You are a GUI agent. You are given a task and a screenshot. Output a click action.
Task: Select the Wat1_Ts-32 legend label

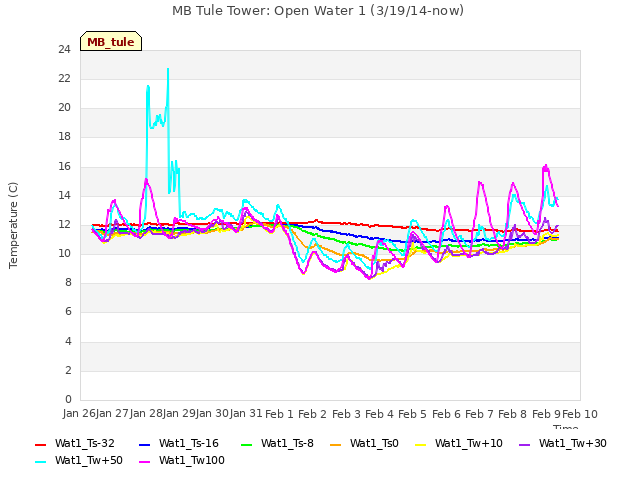point(85,443)
